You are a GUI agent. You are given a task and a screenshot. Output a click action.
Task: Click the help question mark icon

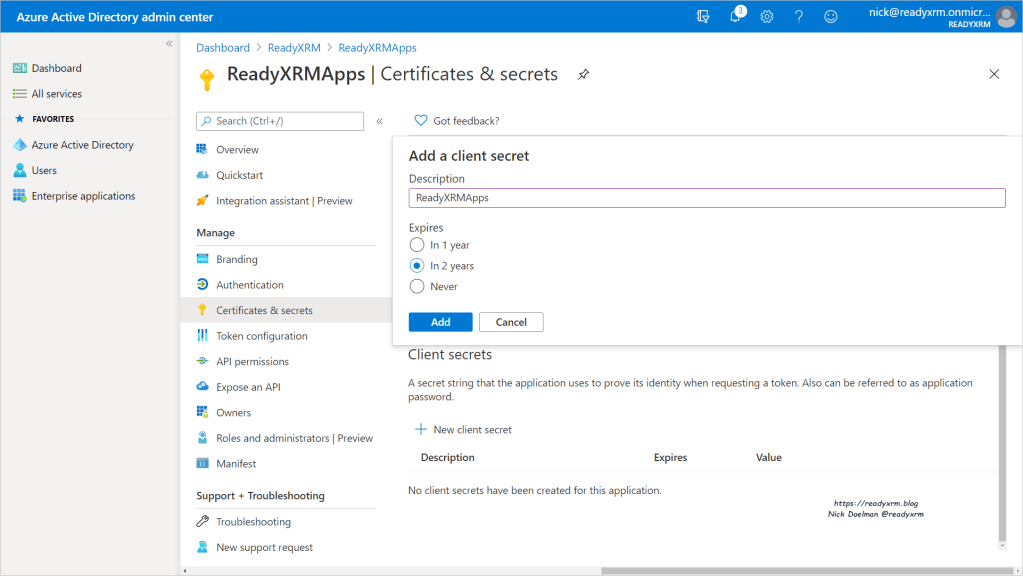(799, 17)
